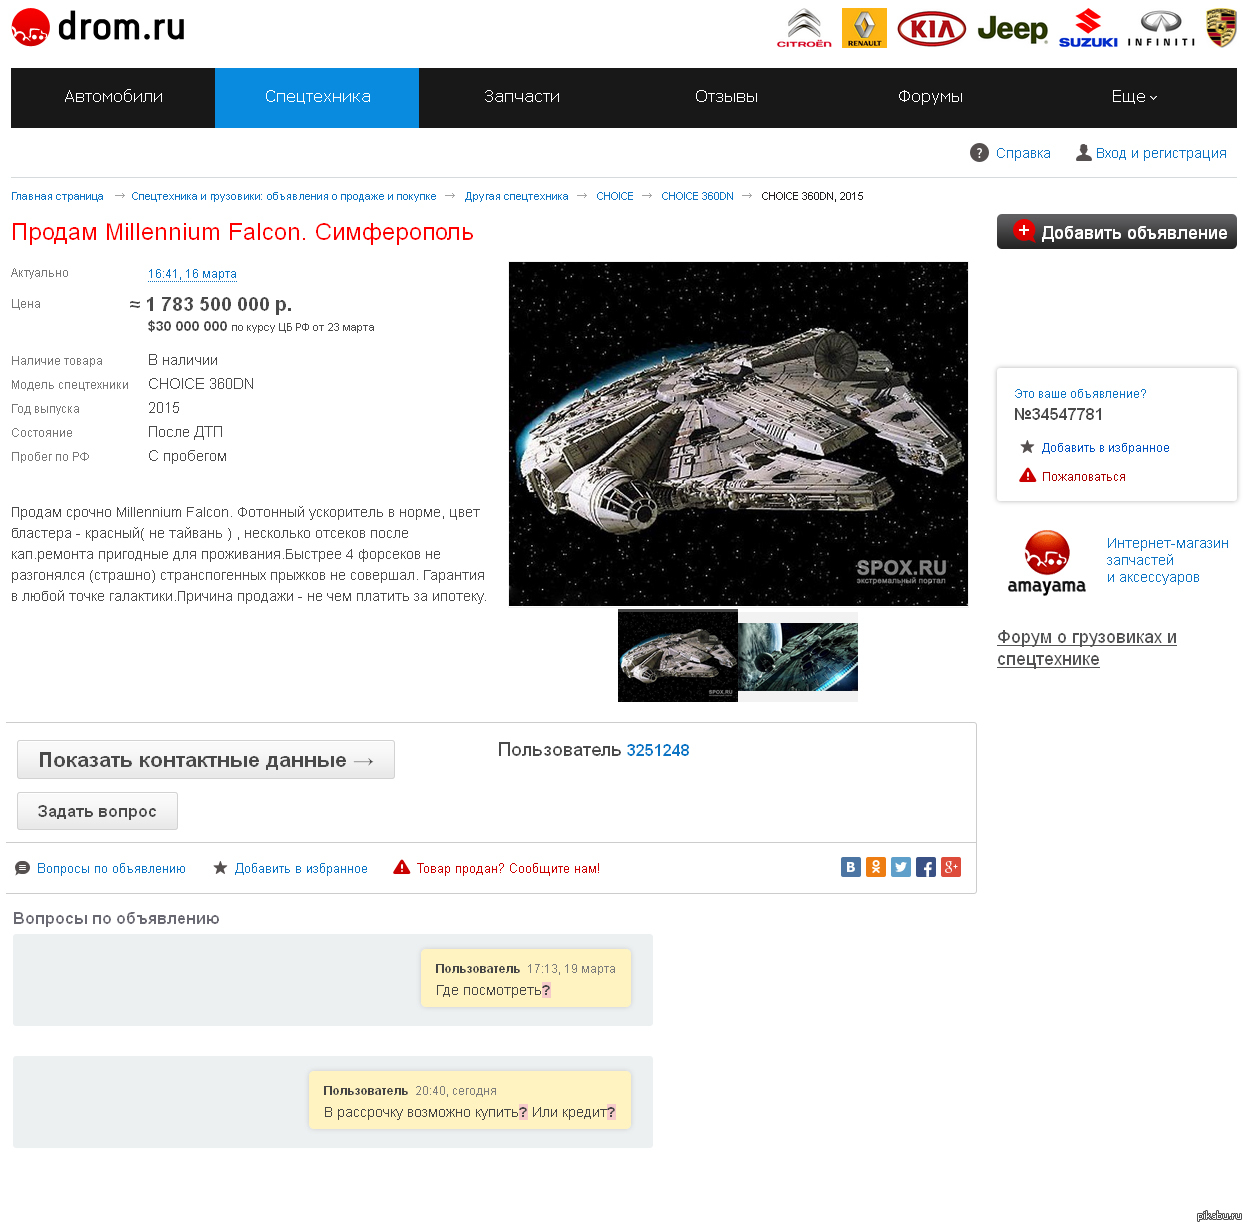Share the listing on Twitter

pos(901,867)
